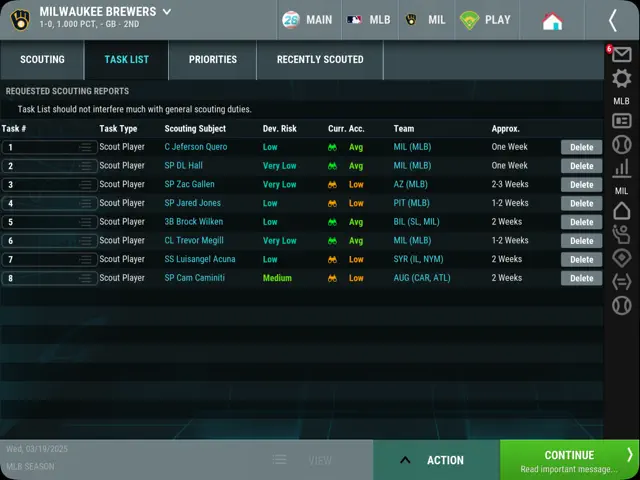This screenshot has width=640, height=480.
Task: Open the PLAY menu
Action: [x=487, y=20]
